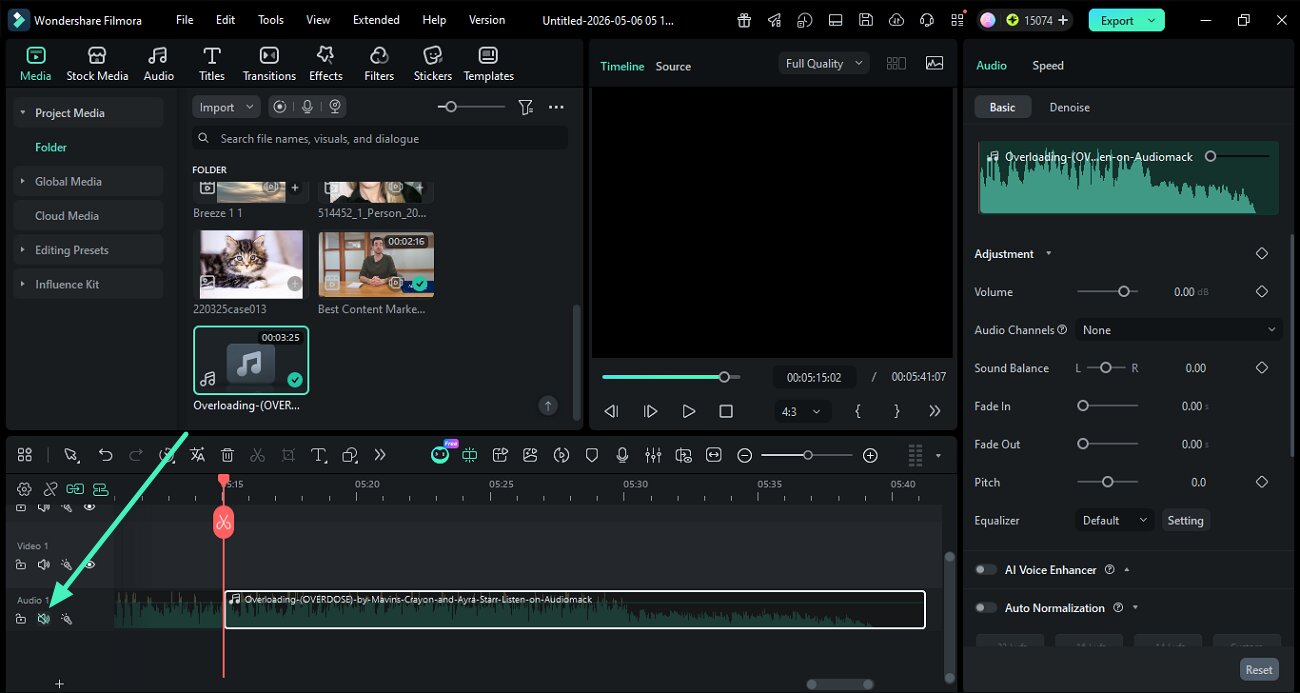The width and height of the screenshot is (1300, 693).
Task: Switch to the Speed tab
Action: tap(1048, 65)
